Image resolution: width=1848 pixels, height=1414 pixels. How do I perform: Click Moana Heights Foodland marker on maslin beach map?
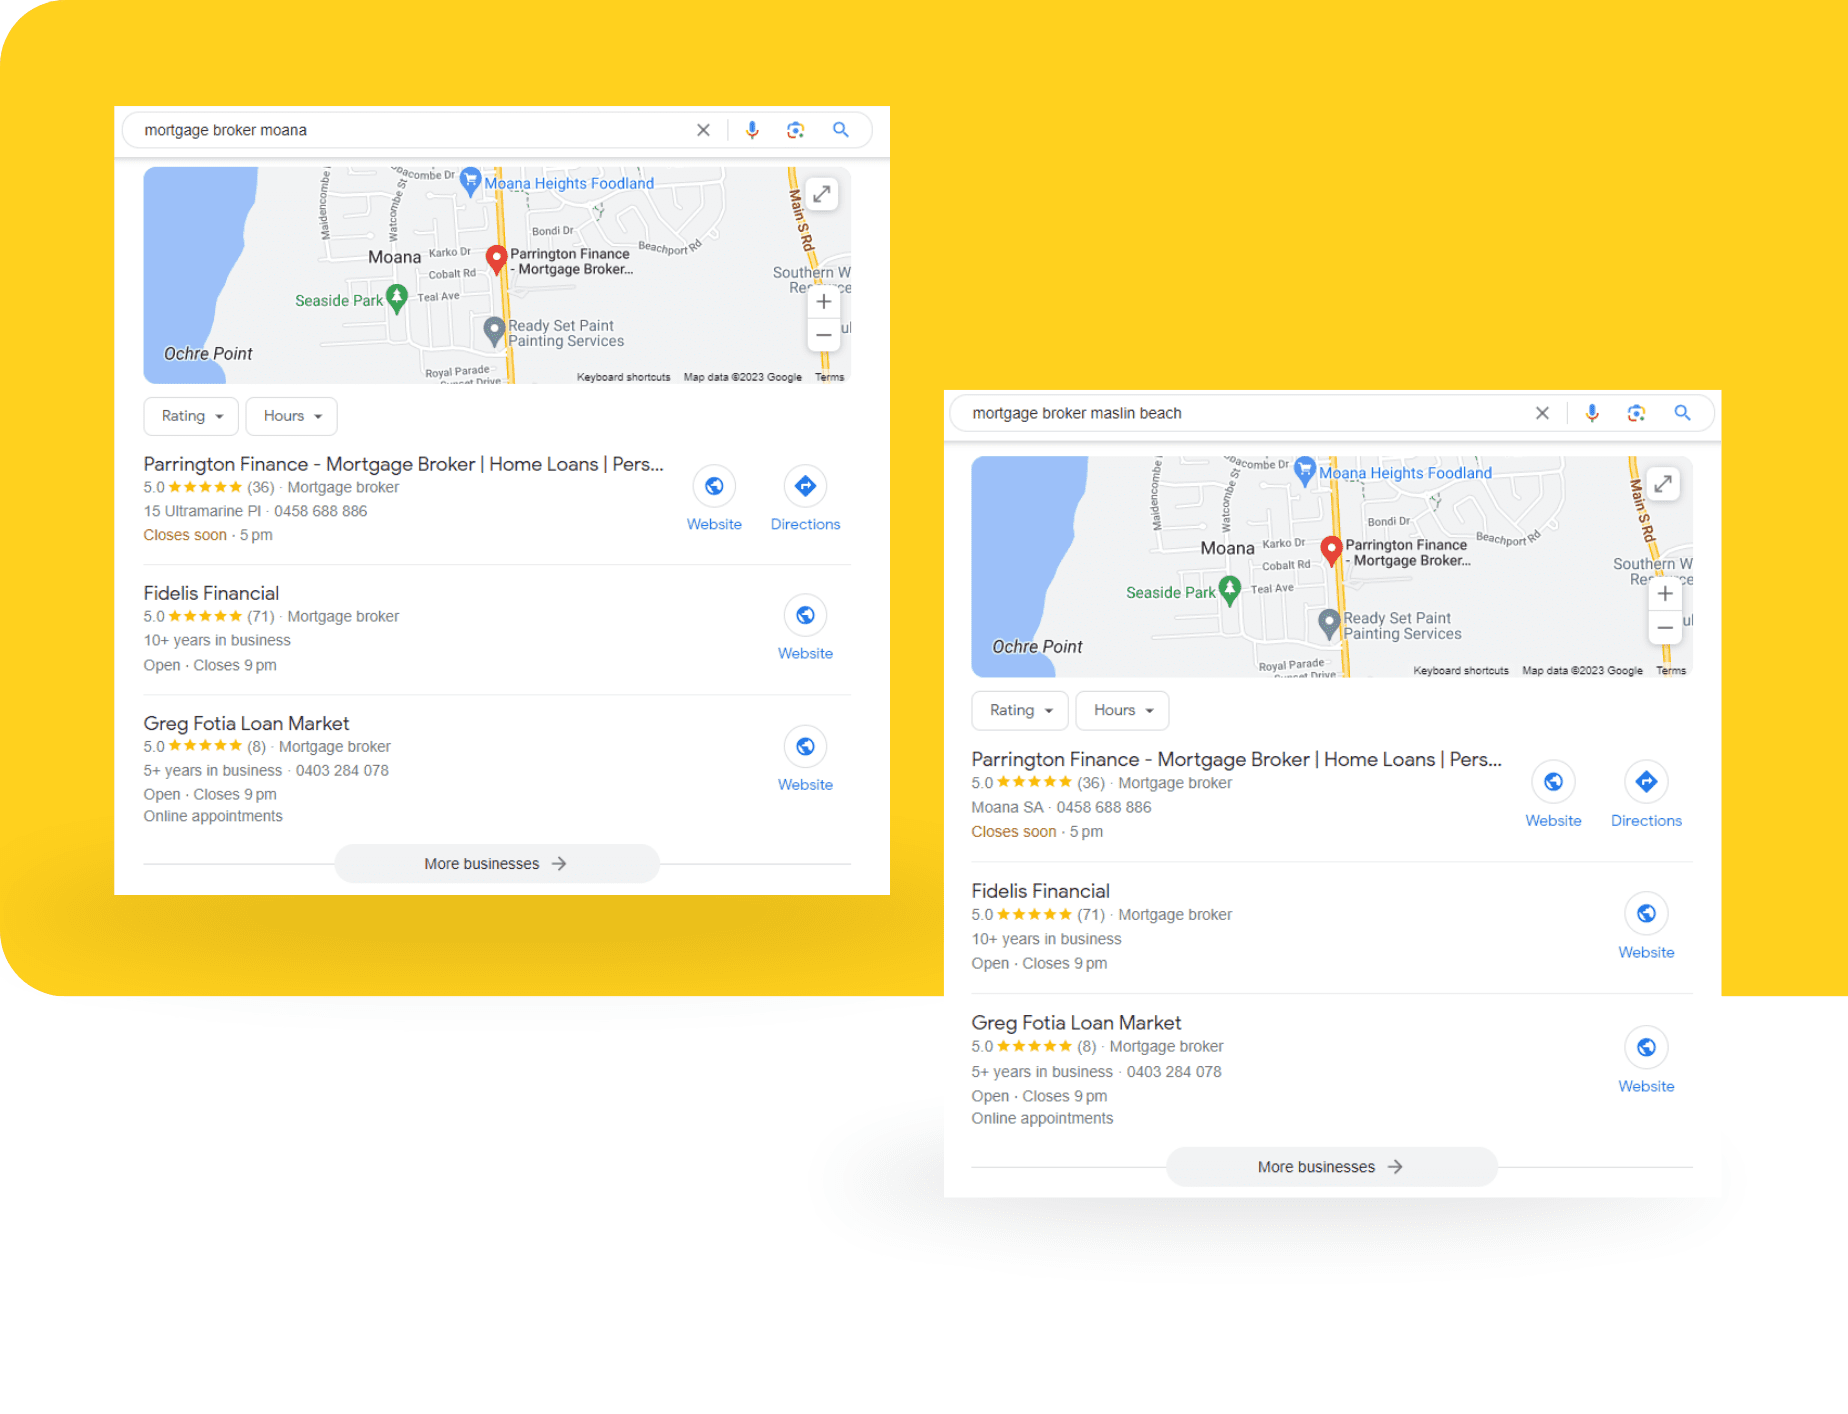point(1304,471)
